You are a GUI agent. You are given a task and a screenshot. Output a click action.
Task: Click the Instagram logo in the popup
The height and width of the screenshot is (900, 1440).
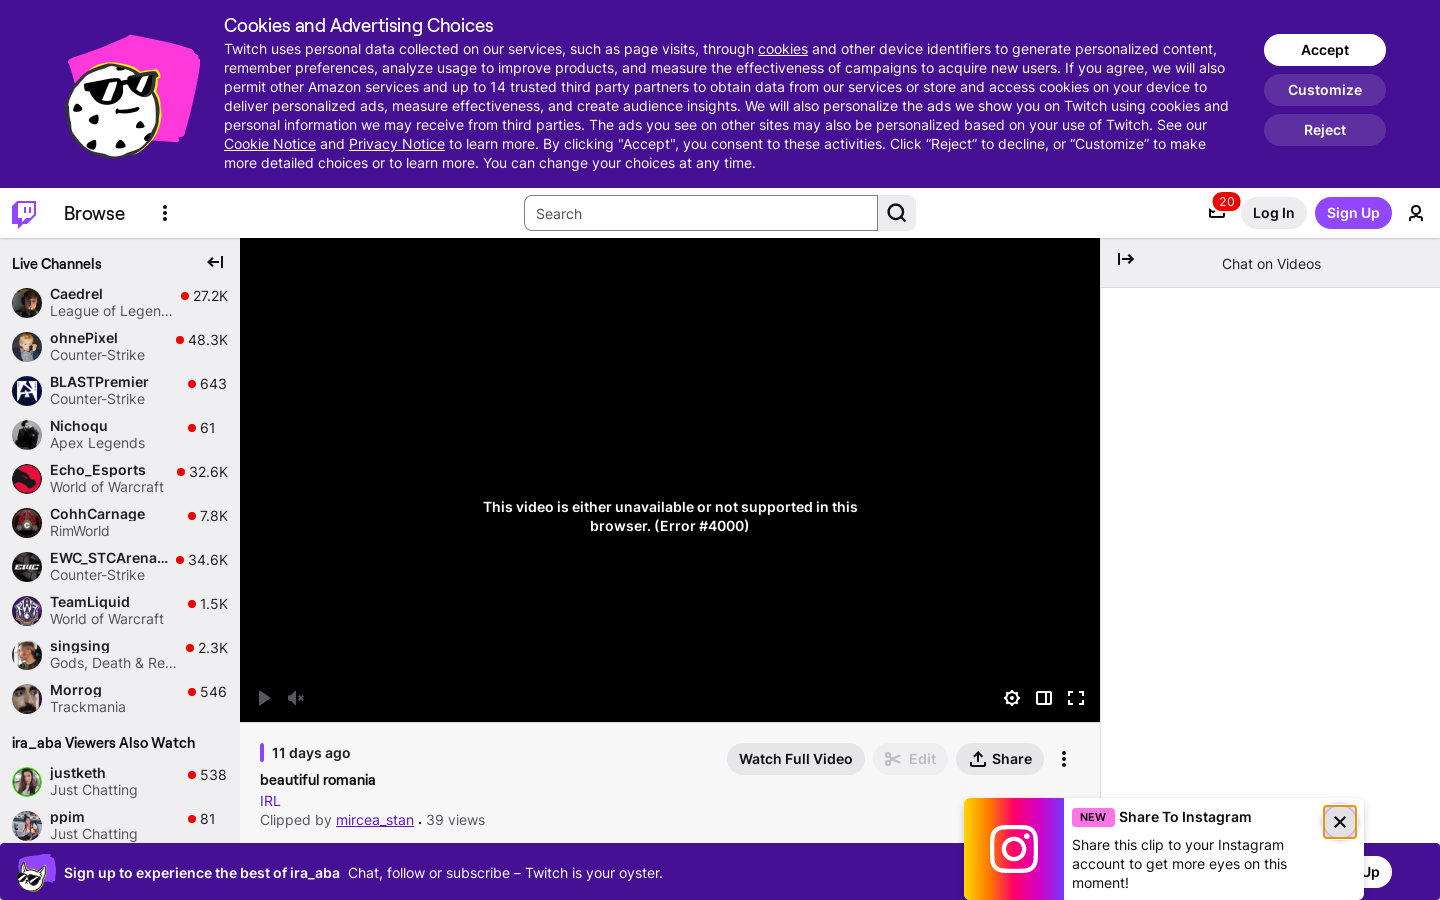point(1014,849)
